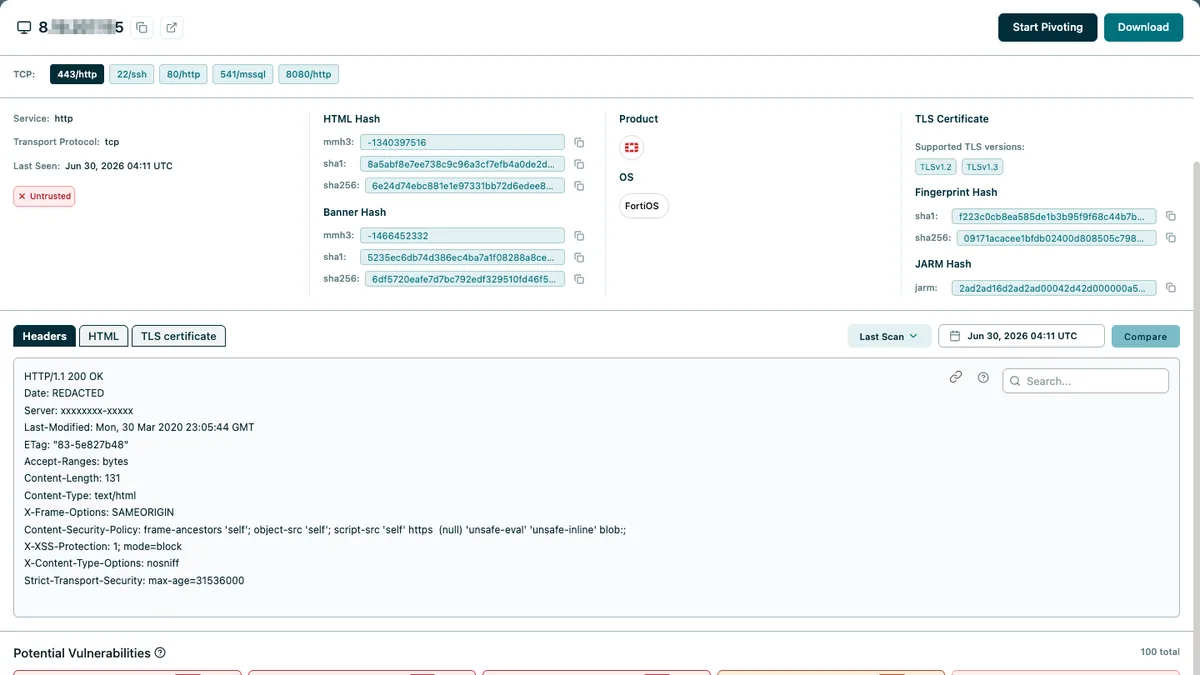This screenshot has height=675, width=1200.
Task: Click the Content-Length: 131 line
Action: (72, 479)
